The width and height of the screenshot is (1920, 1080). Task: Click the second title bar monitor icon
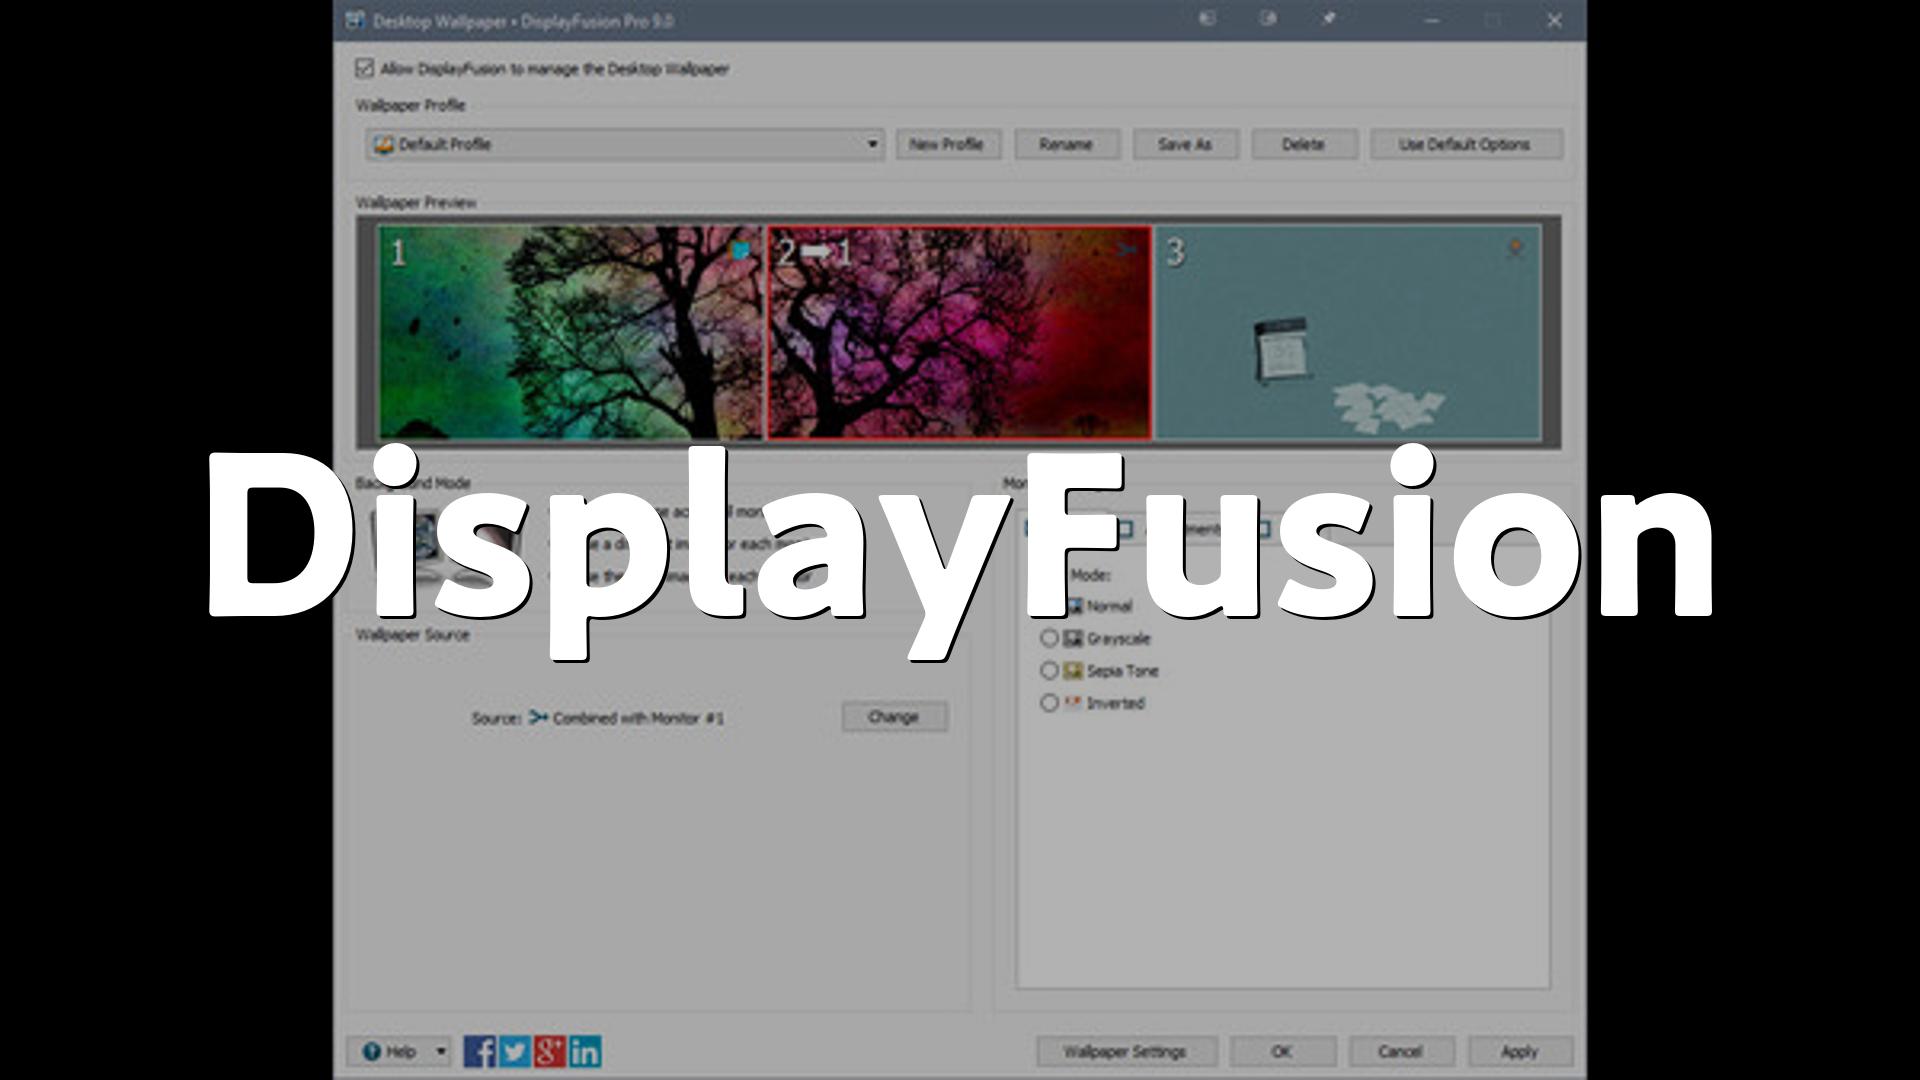click(1268, 18)
